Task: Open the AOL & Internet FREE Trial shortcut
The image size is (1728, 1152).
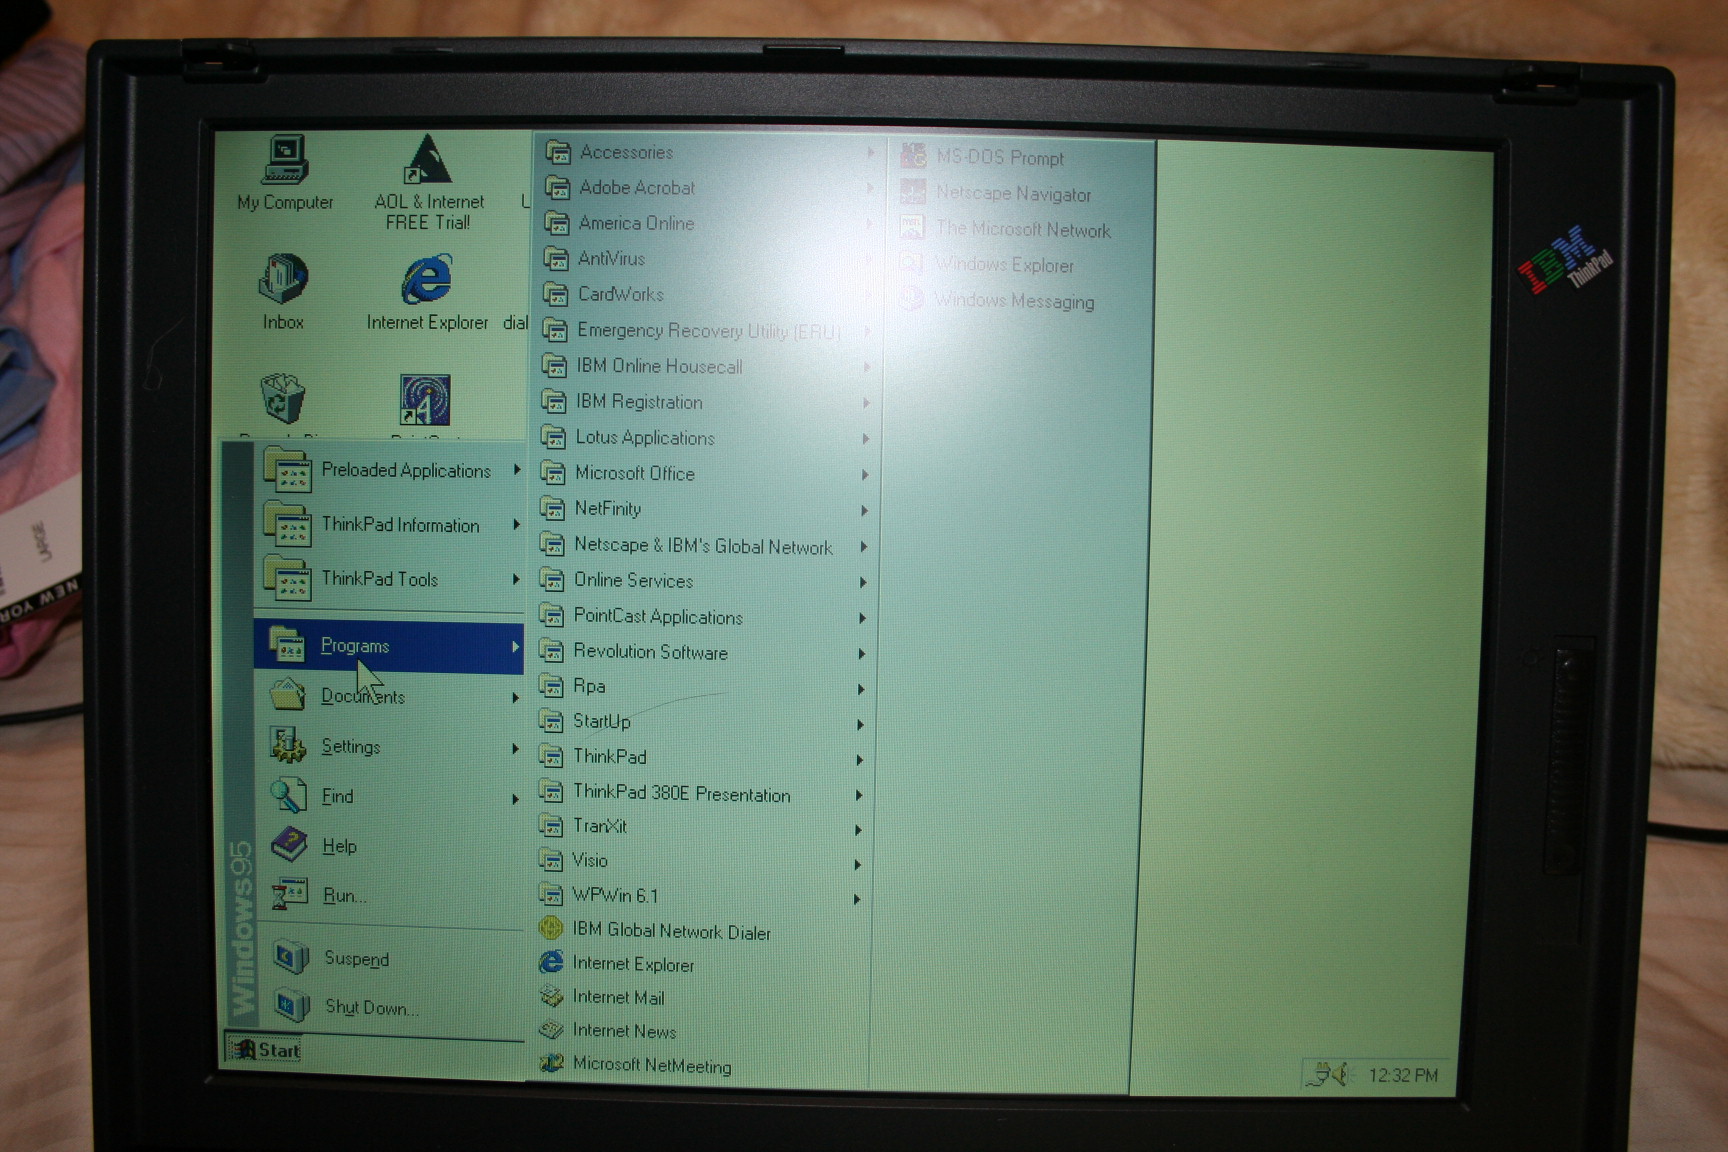Action: point(428,182)
